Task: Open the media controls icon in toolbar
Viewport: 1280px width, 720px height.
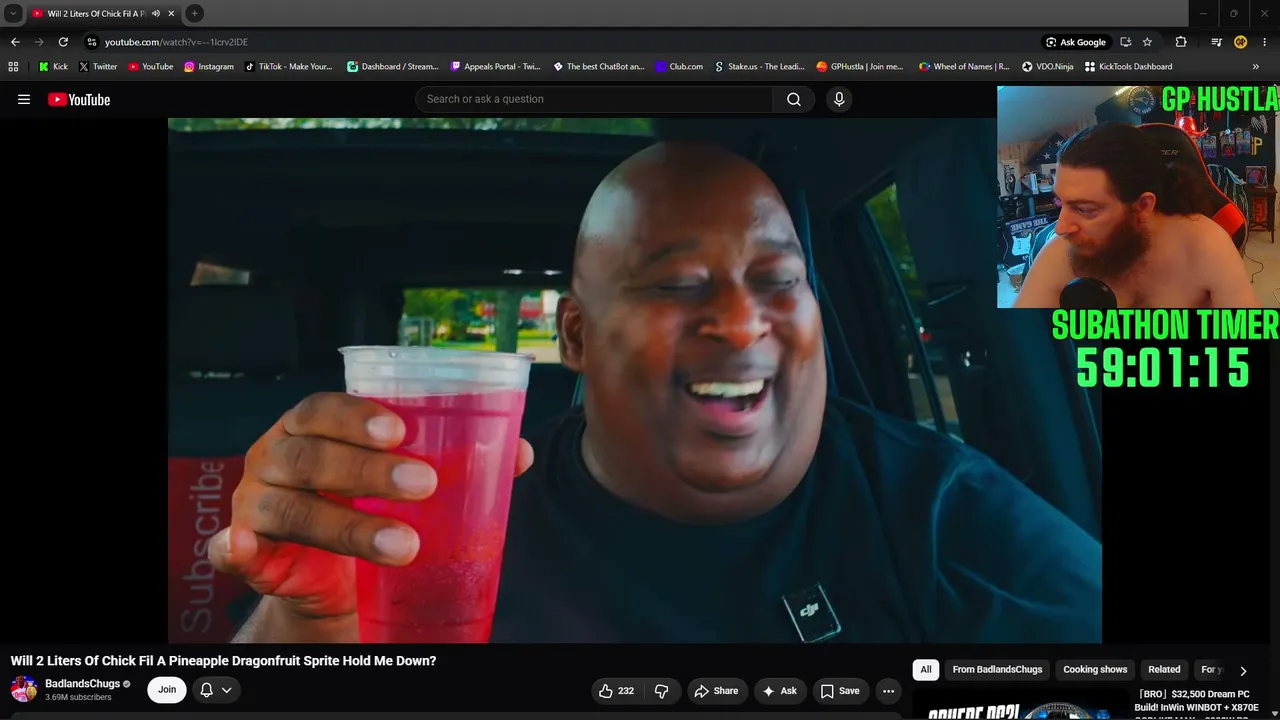Action: pos(1216,42)
